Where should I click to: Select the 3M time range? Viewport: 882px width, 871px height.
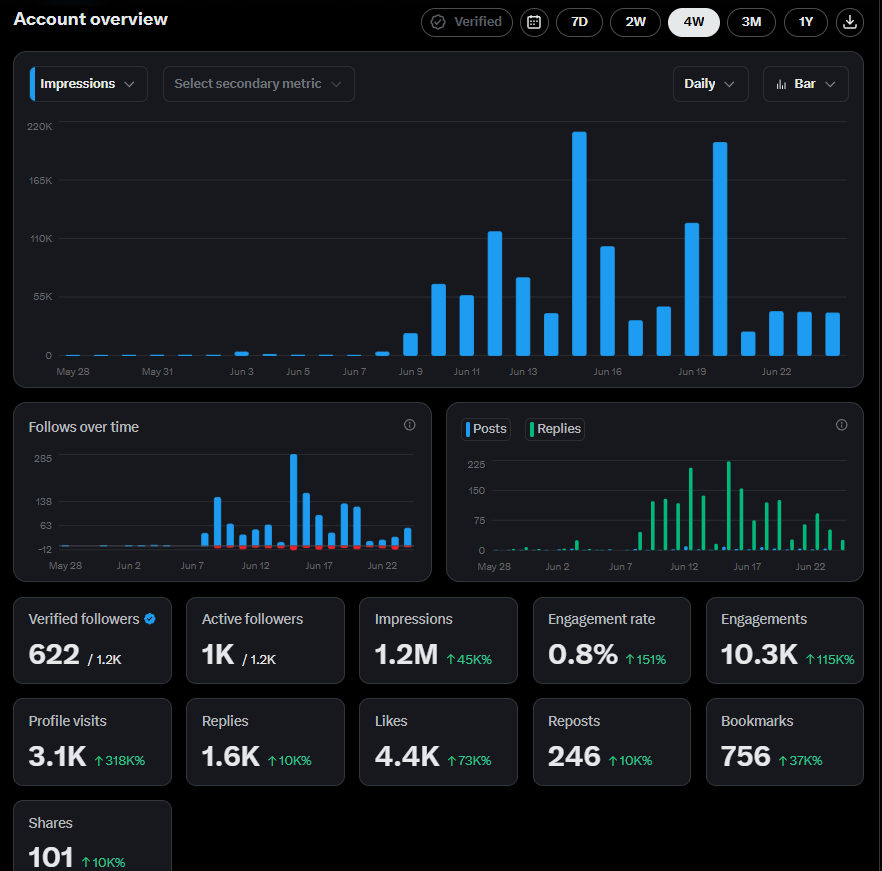pos(752,23)
